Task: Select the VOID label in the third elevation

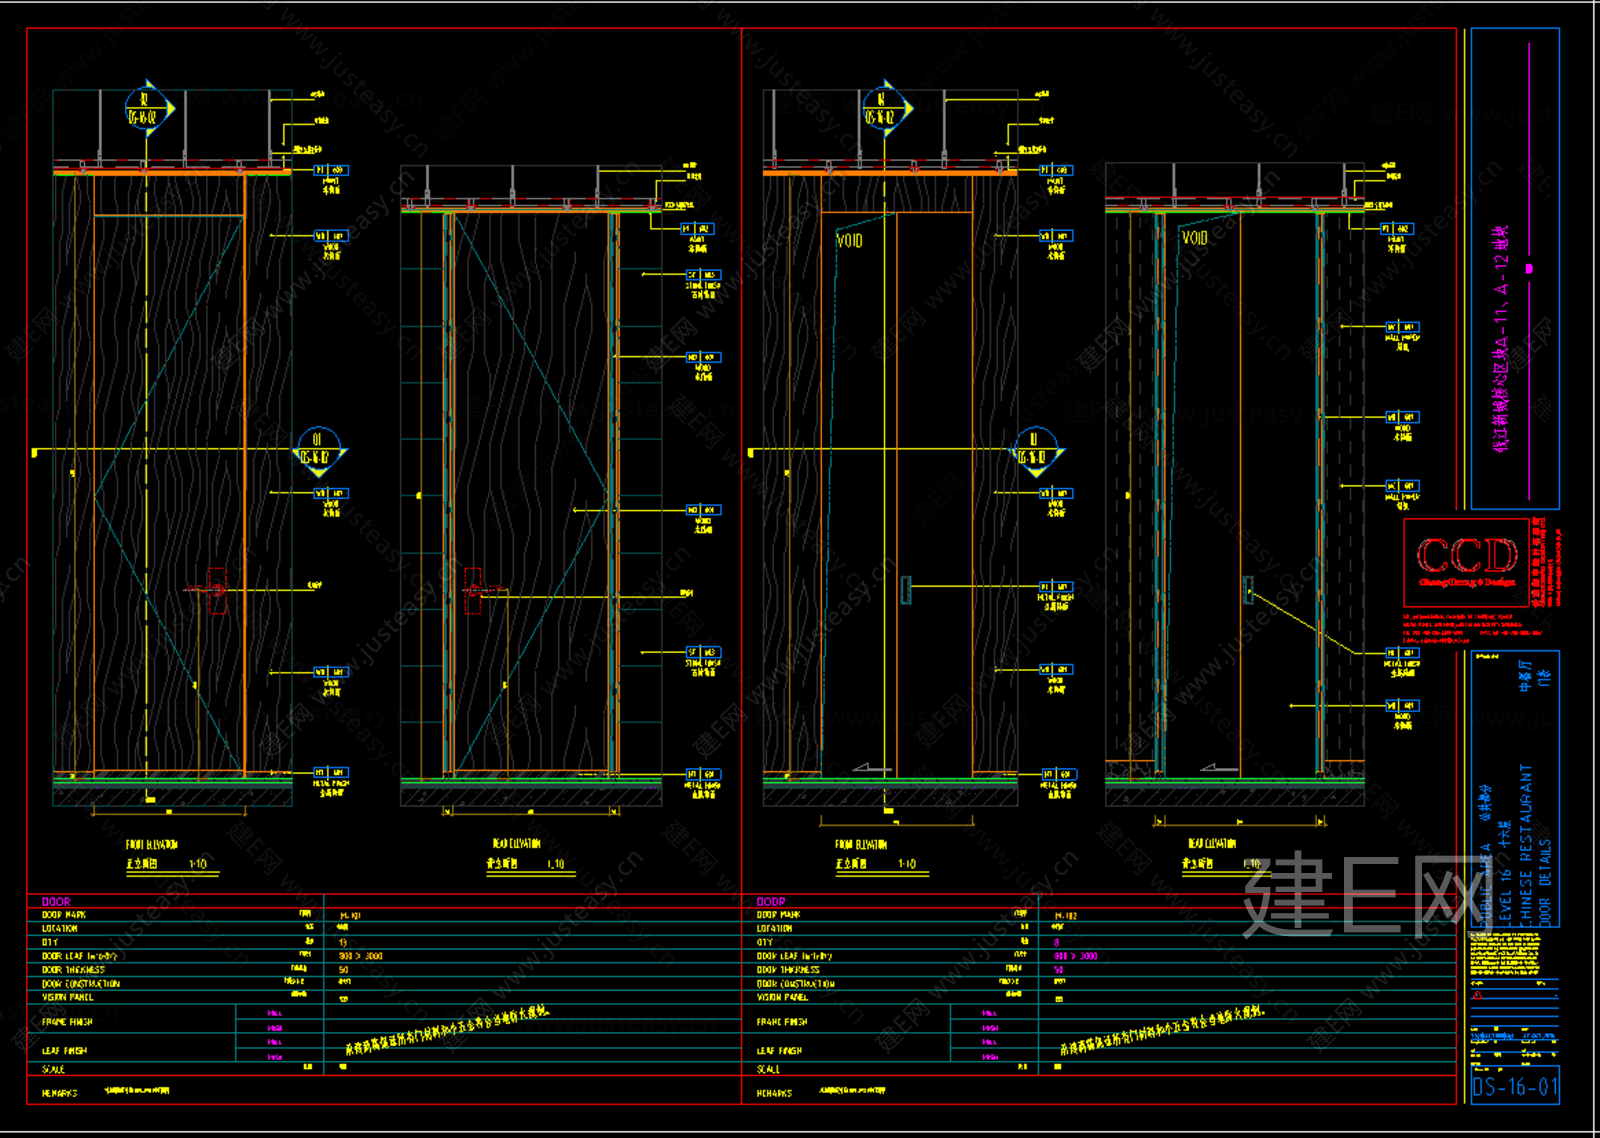Action: pos(849,241)
